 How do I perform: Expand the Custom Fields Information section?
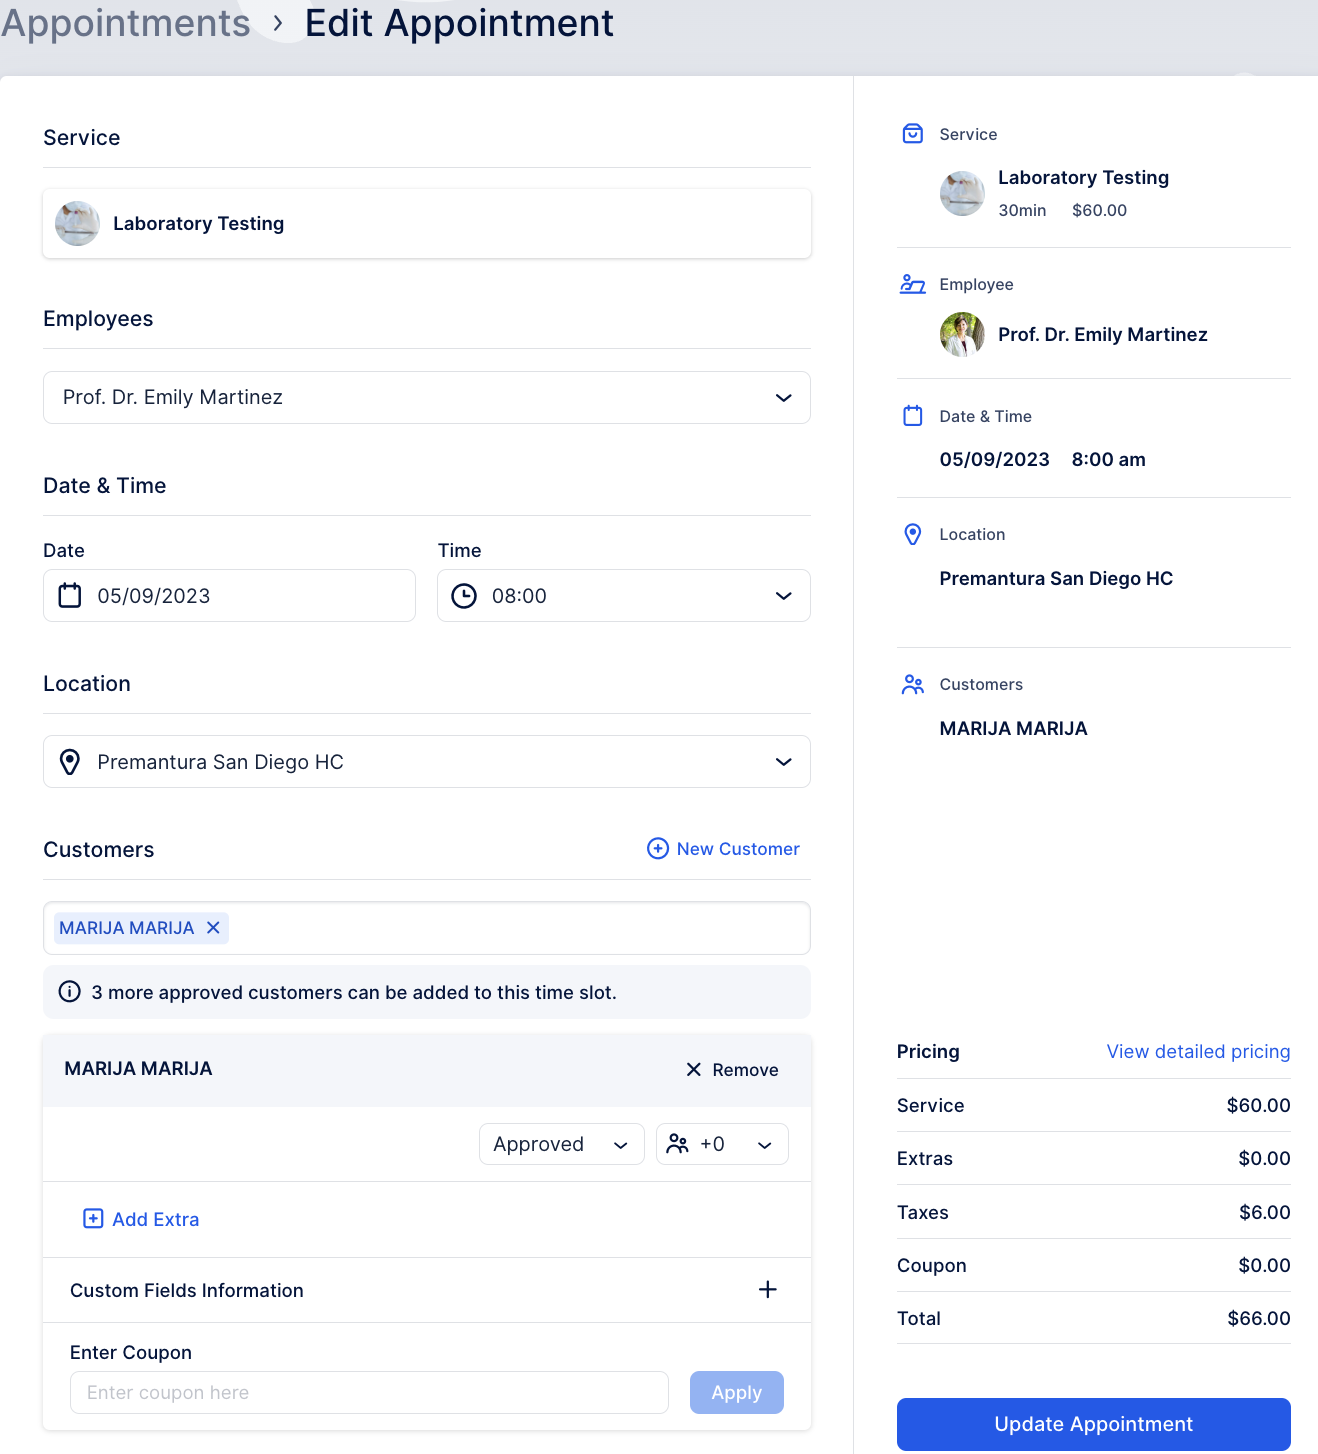pos(767,1290)
